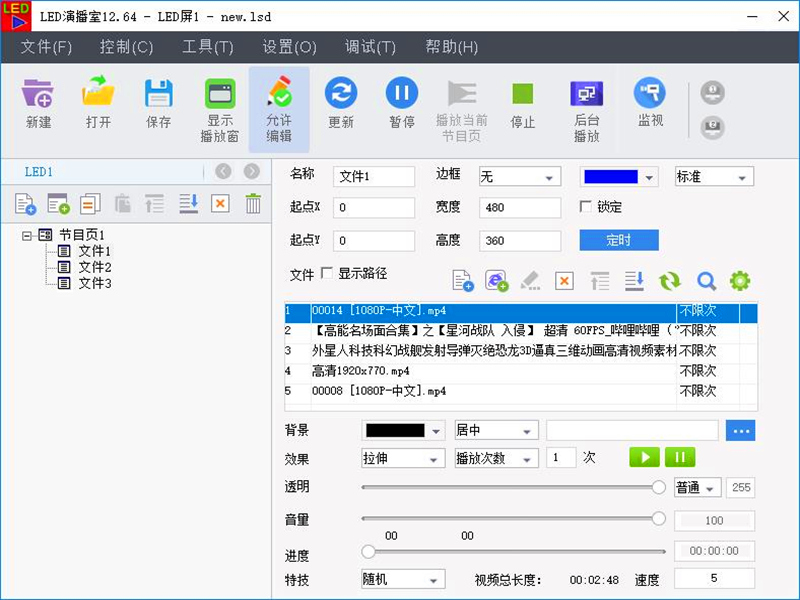This screenshot has width=800, height=600.
Task: Open the 边框 border dropdown
Action: [x=519, y=174]
